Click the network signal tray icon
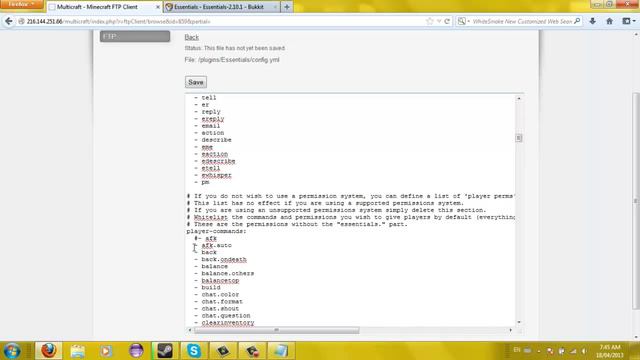This screenshot has height=360, width=640. click(x=573, y=351)
